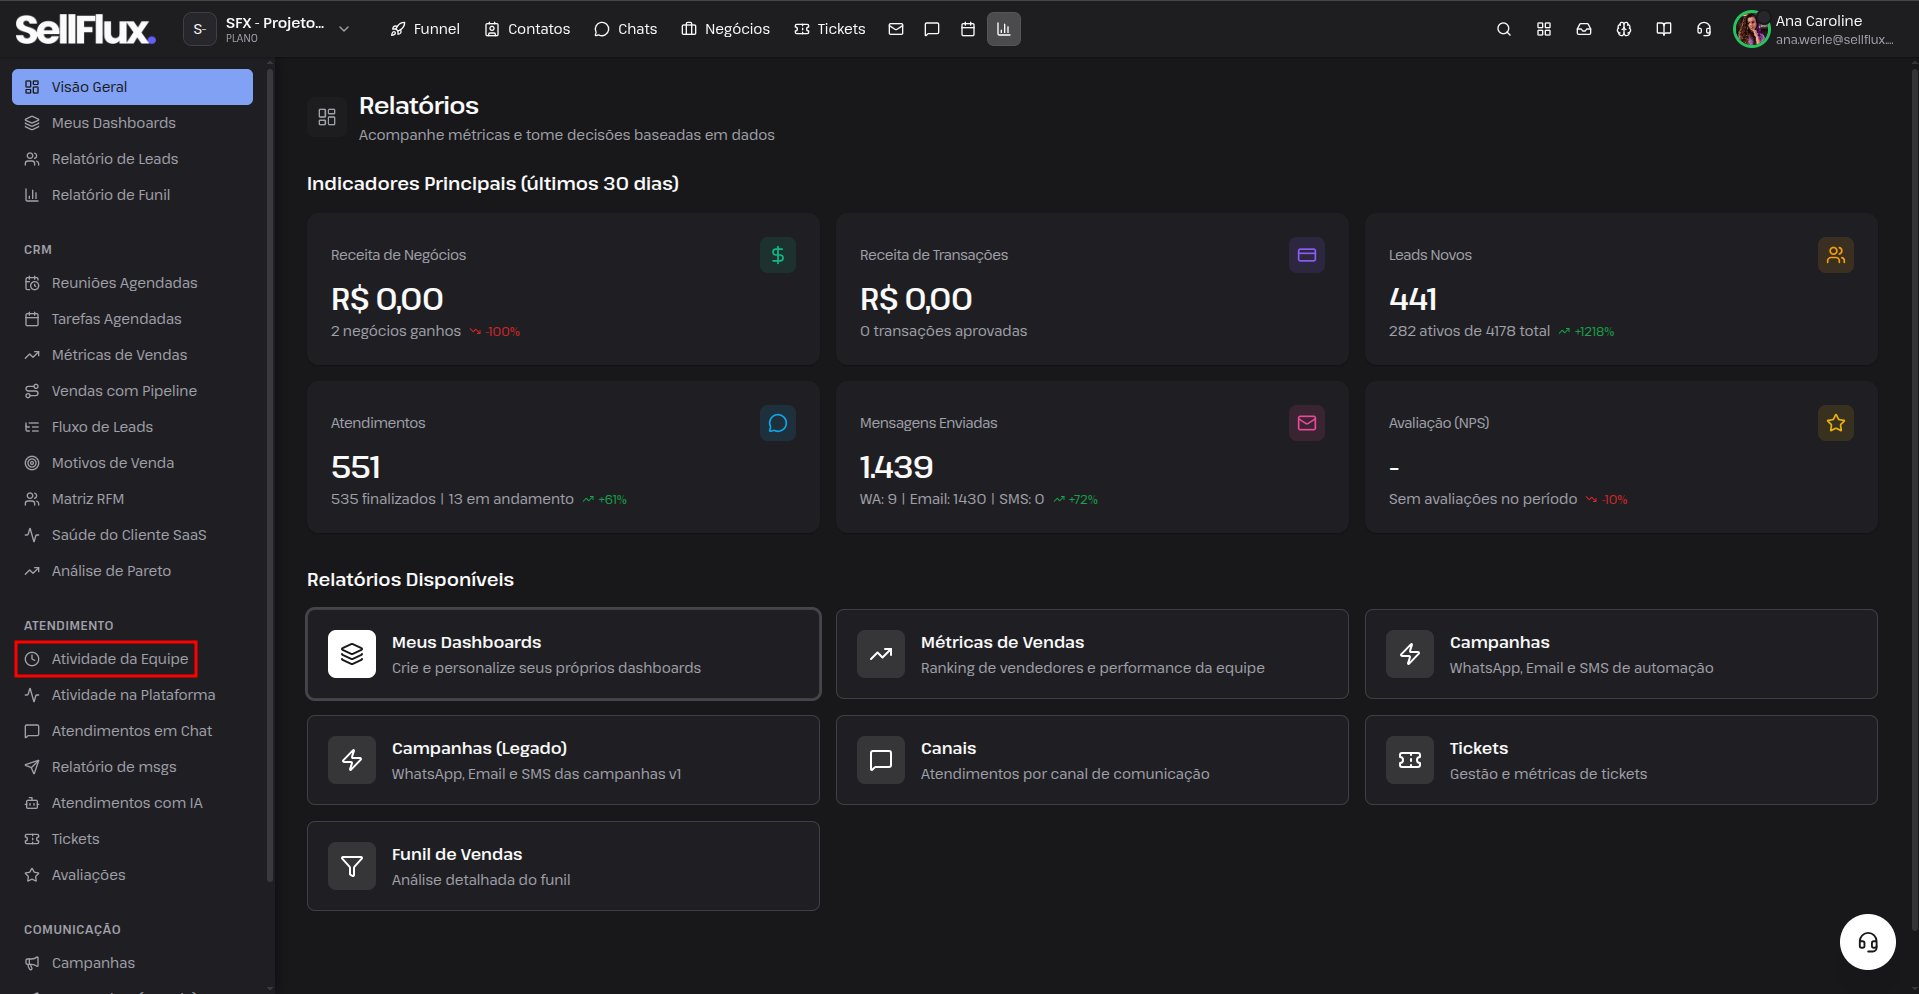1919x994 pixels.
Task: Click the grid icon beside Relatórios heading
Action: (327, 117)
